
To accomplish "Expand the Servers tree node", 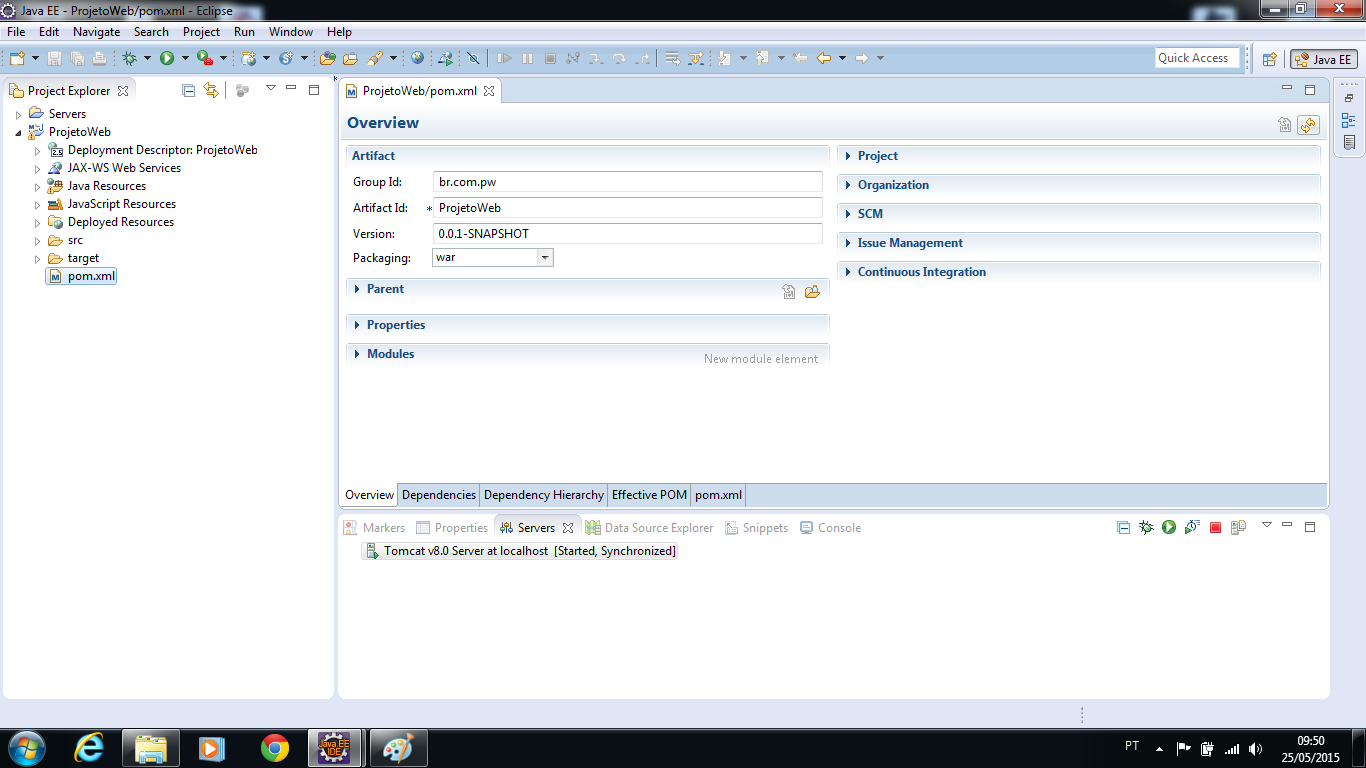I will click(x=18, y=115).
